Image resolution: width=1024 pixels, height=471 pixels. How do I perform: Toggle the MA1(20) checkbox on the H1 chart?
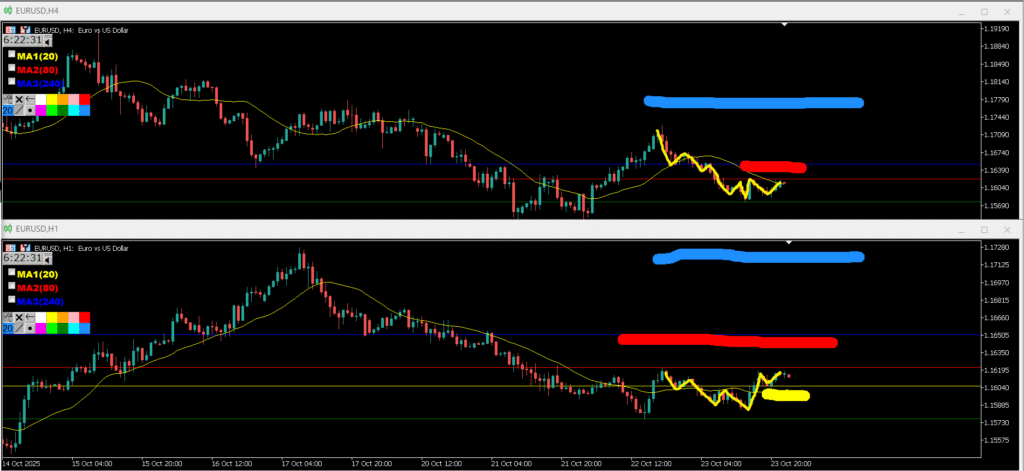[12, 272]
